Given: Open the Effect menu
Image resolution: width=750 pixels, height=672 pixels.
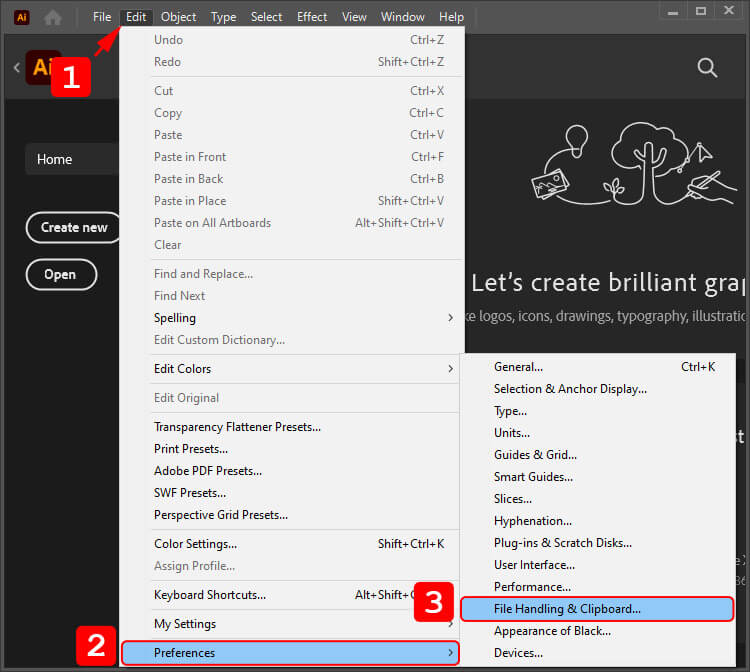Looking at the screenshot, I should 312,17.
